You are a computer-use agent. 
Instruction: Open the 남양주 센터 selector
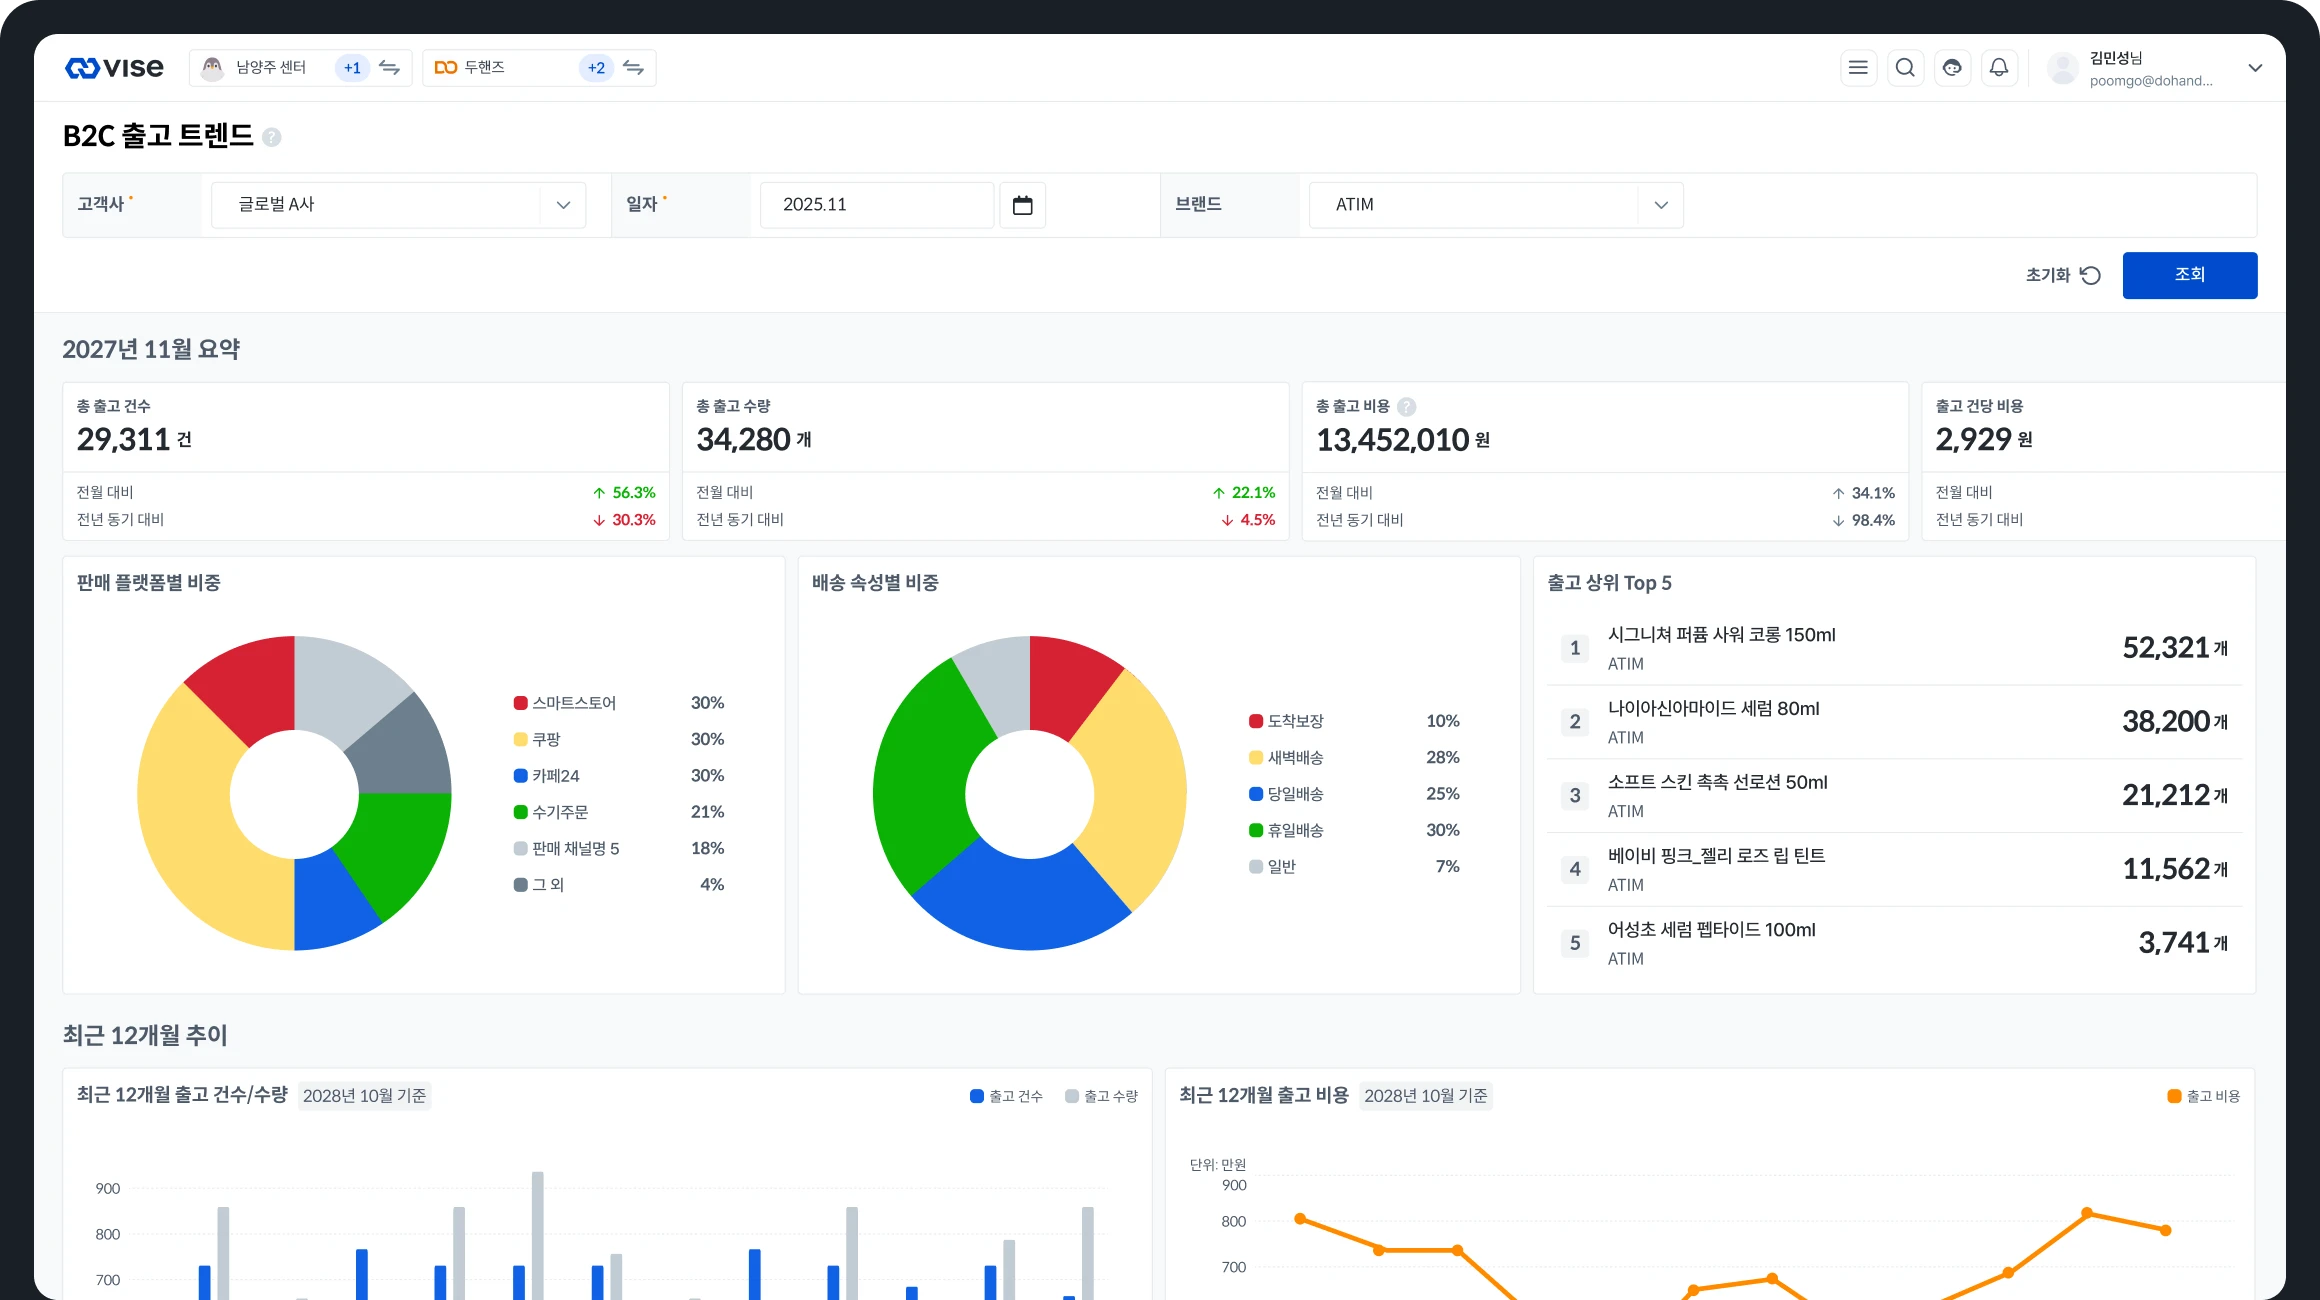click(300, 68)
